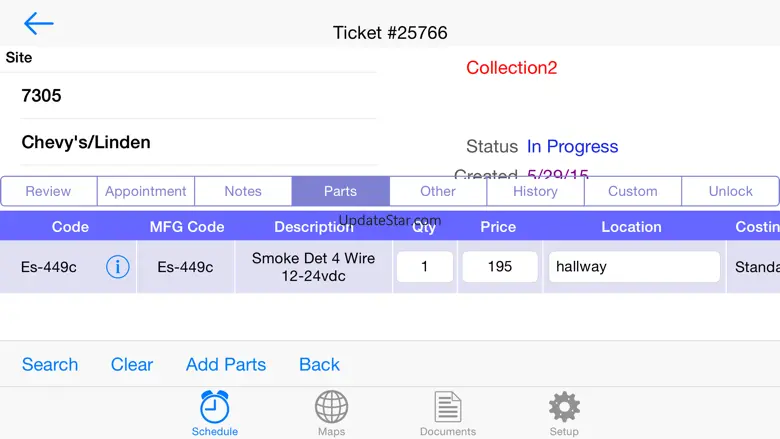Tap Add Parts
Image resolution: width=780 pixels, height=439 pixels.
(x=226, y=365)
